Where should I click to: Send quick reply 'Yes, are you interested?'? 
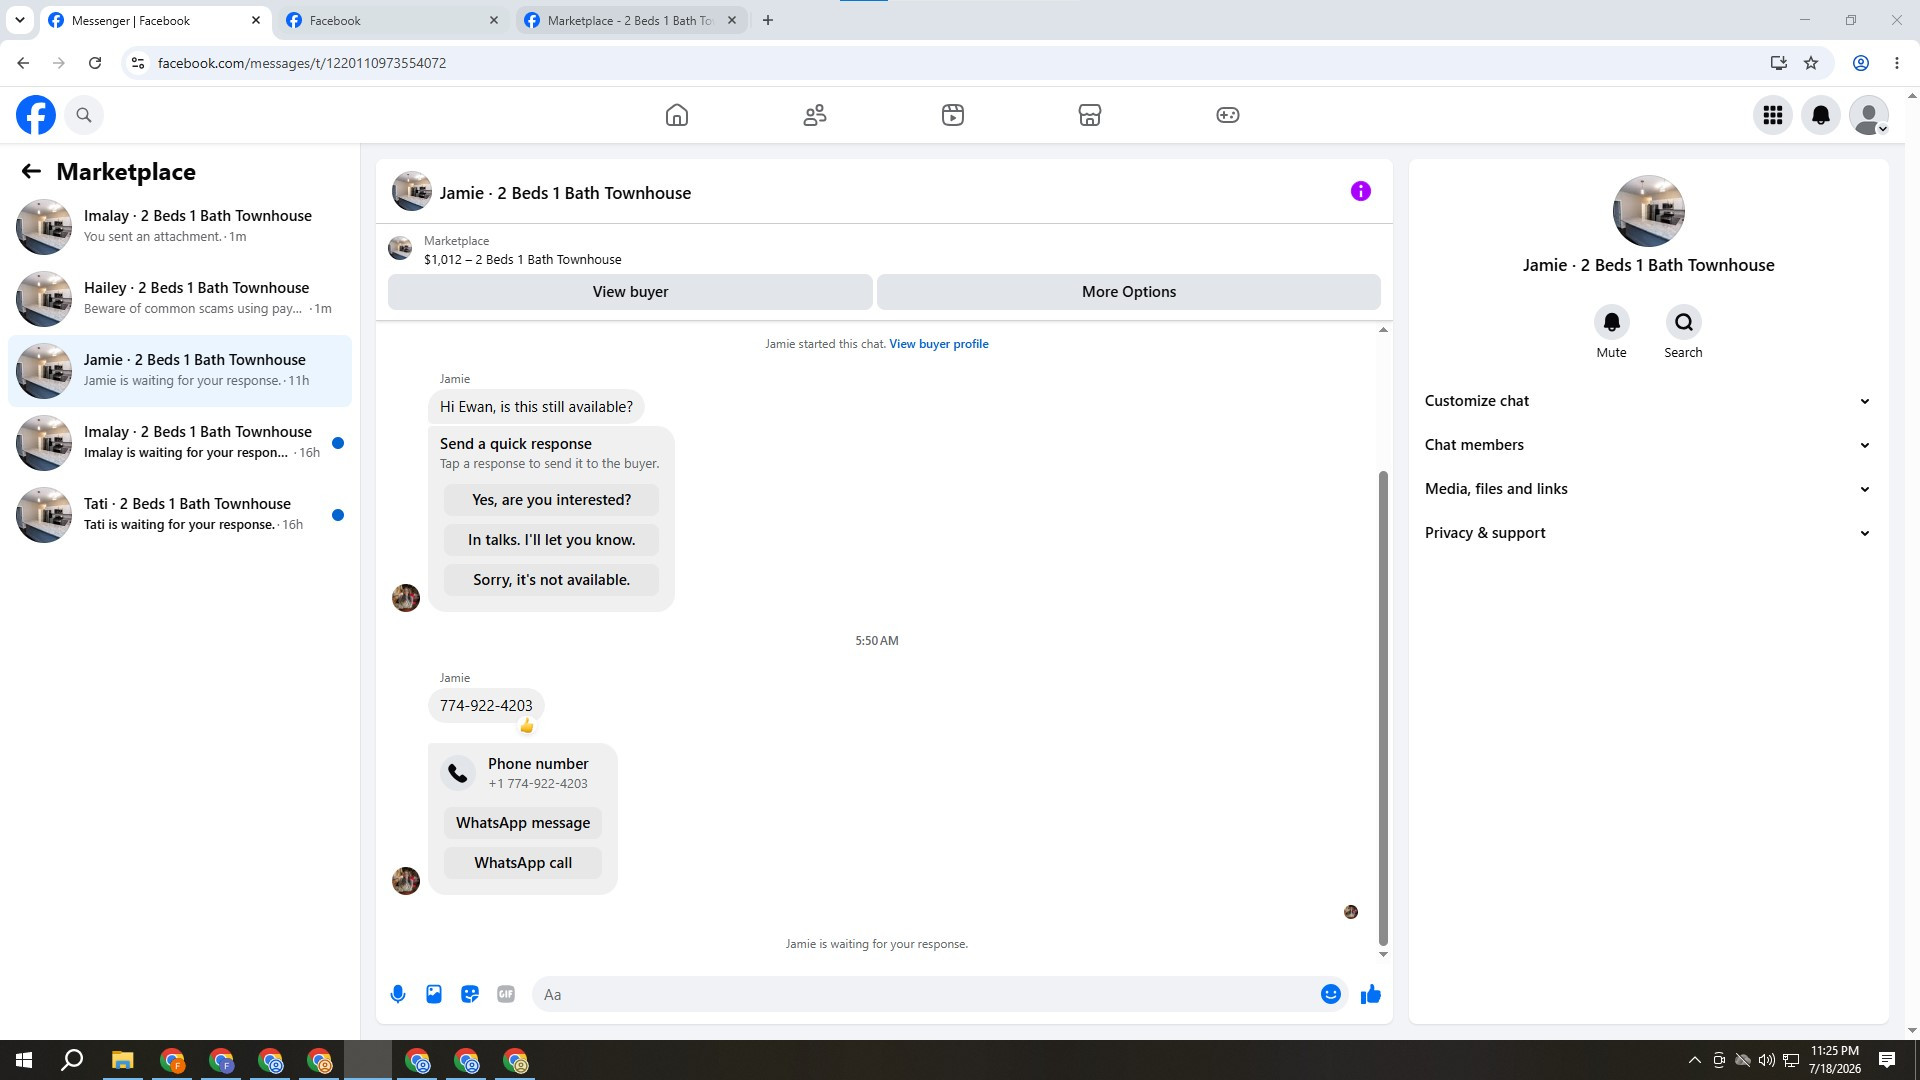[x=552, y=500]
